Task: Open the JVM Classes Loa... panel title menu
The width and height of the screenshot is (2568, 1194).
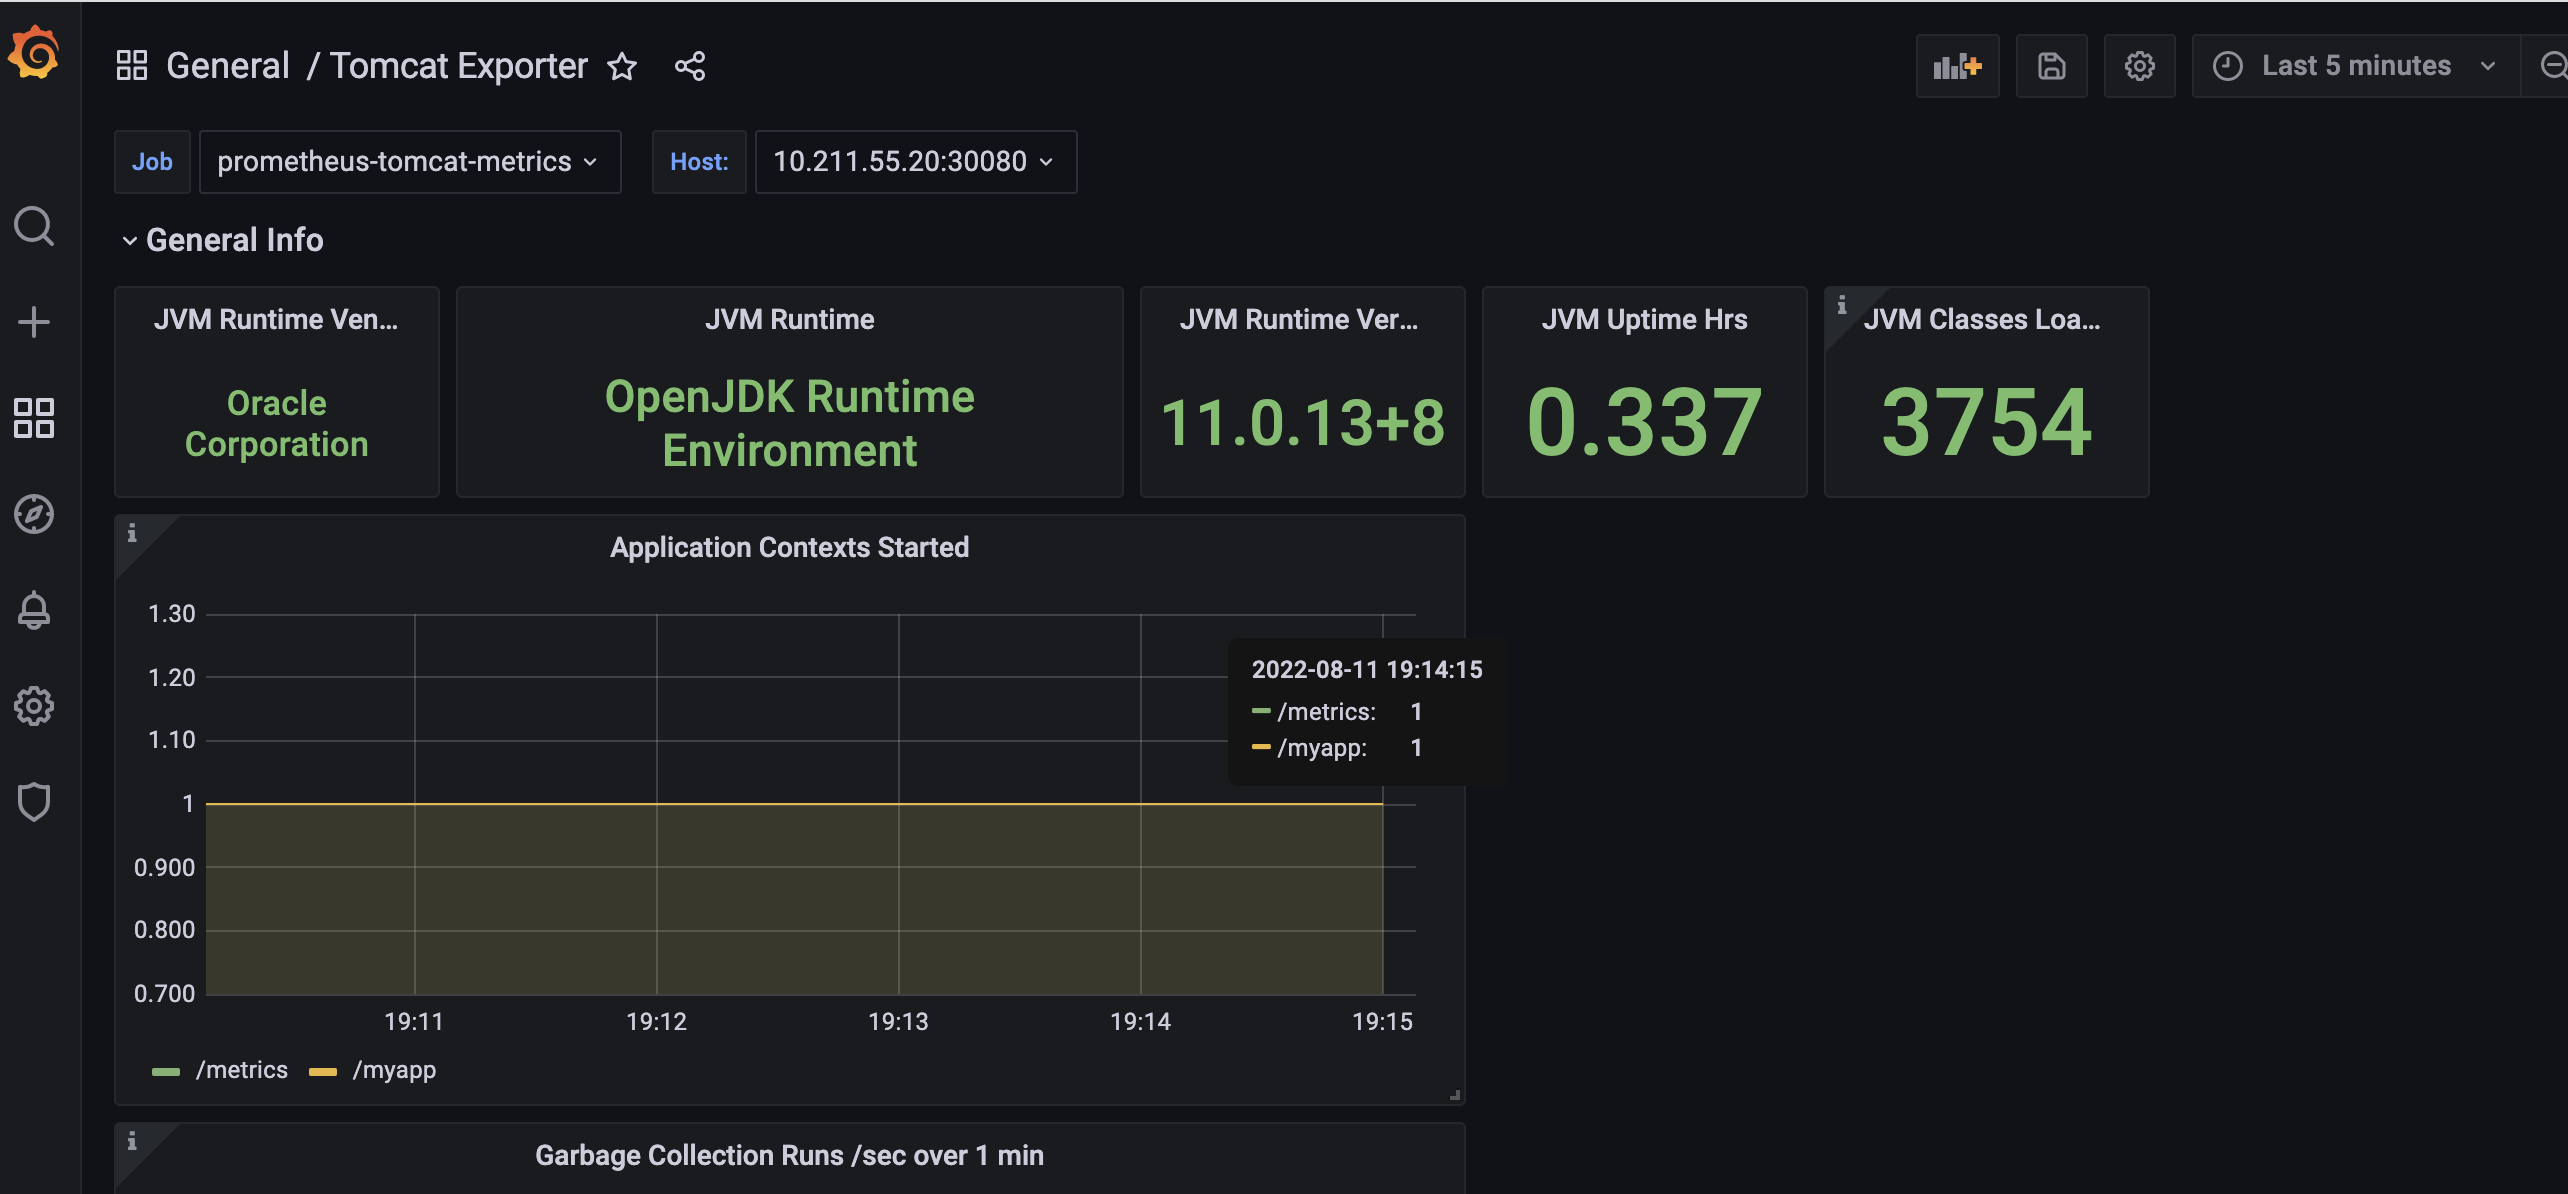Action: (1982, 320)
